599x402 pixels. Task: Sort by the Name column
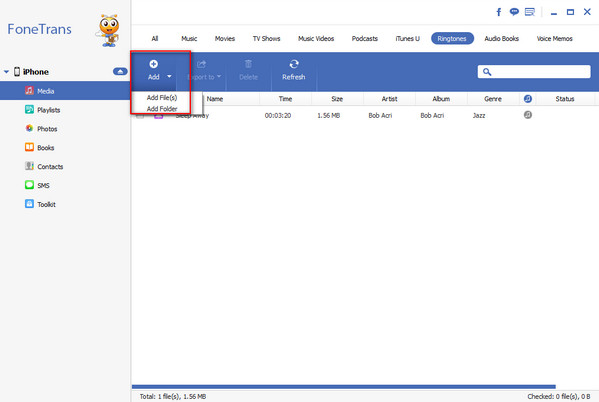215,99
